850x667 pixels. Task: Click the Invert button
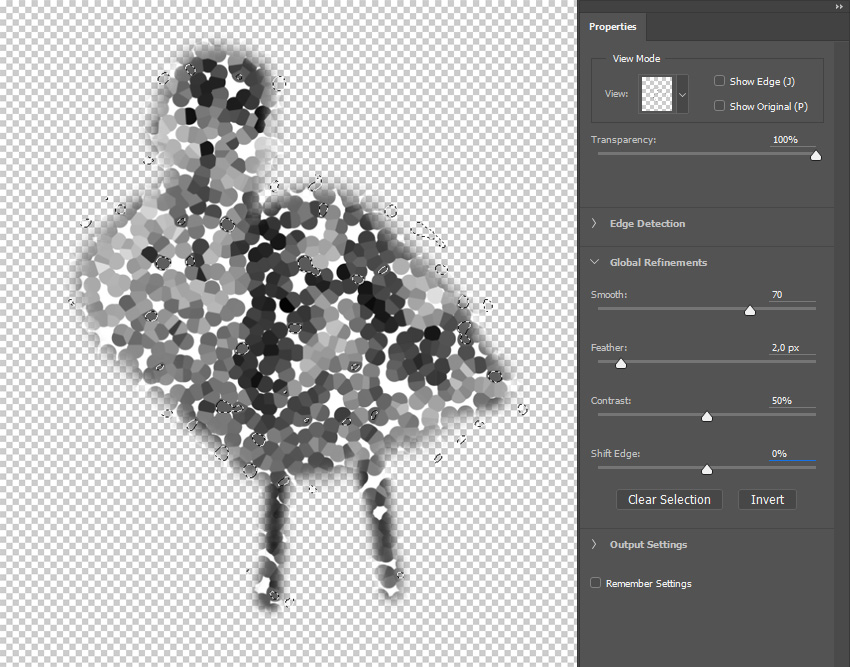[767, 500]
